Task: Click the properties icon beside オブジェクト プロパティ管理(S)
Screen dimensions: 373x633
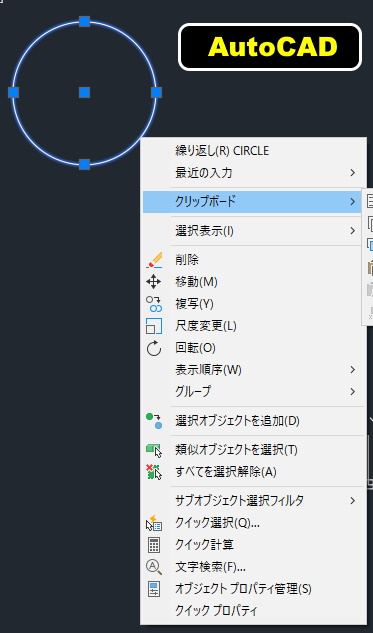Action: [154, 589]
